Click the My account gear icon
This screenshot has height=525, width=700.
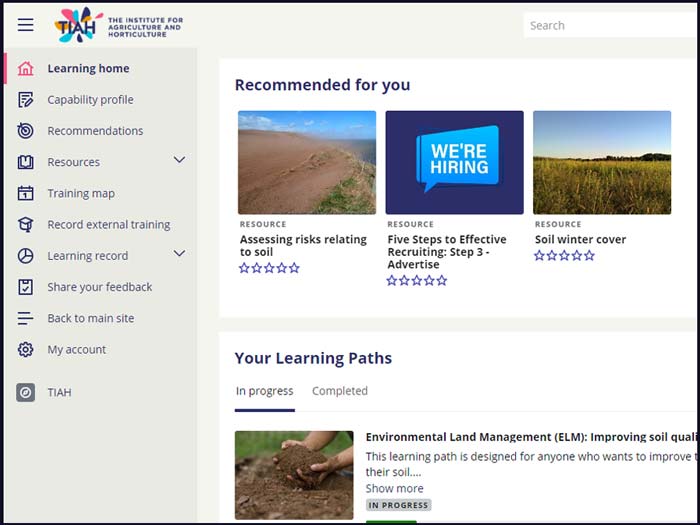click(x=26, y=350)
